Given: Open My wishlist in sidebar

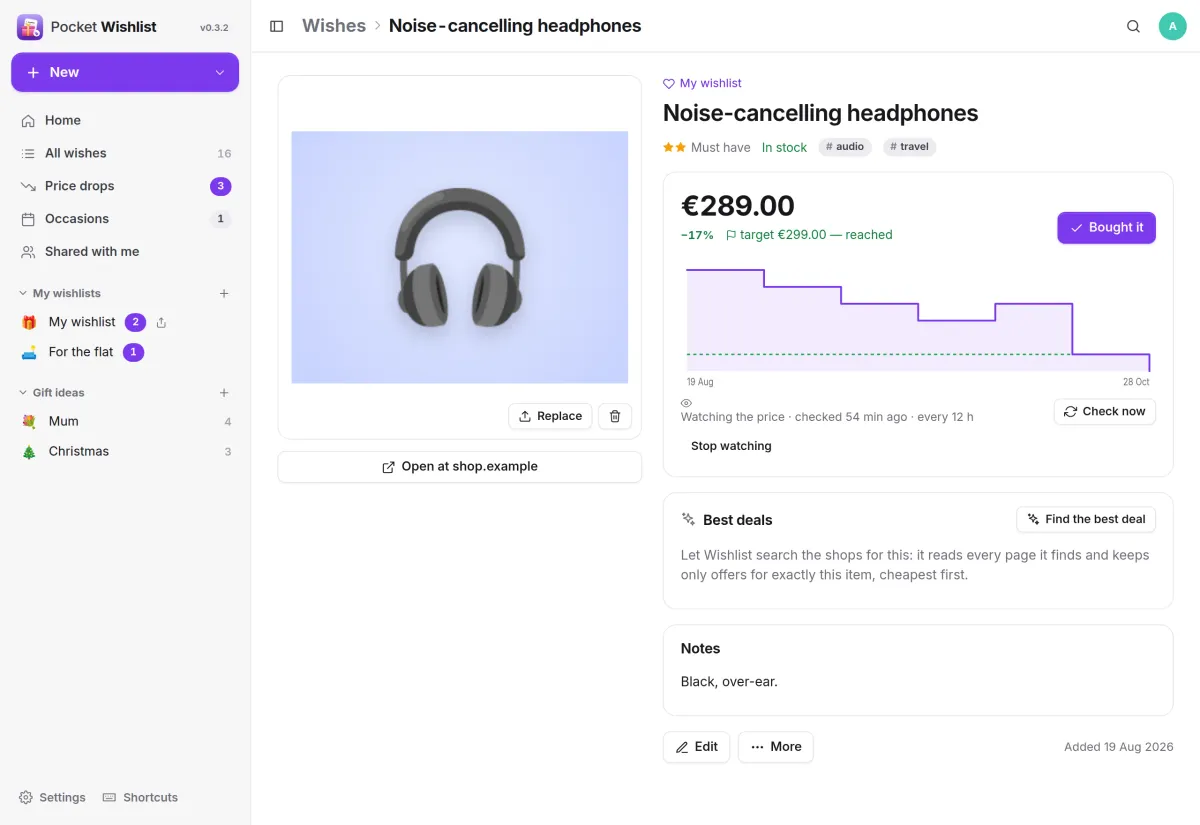Looking at the screenshot, I should (82, 322).
